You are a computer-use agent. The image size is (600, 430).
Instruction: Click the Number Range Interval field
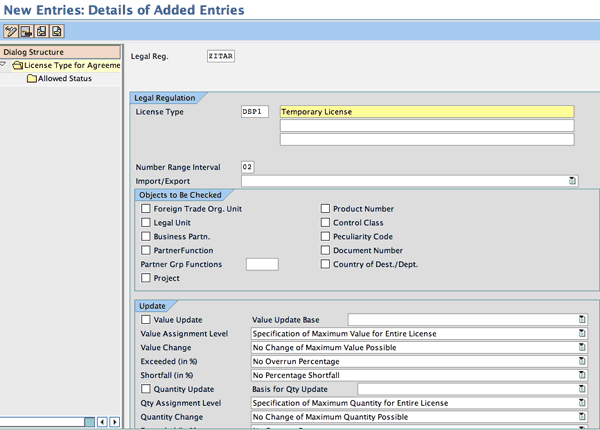point(248,166)
